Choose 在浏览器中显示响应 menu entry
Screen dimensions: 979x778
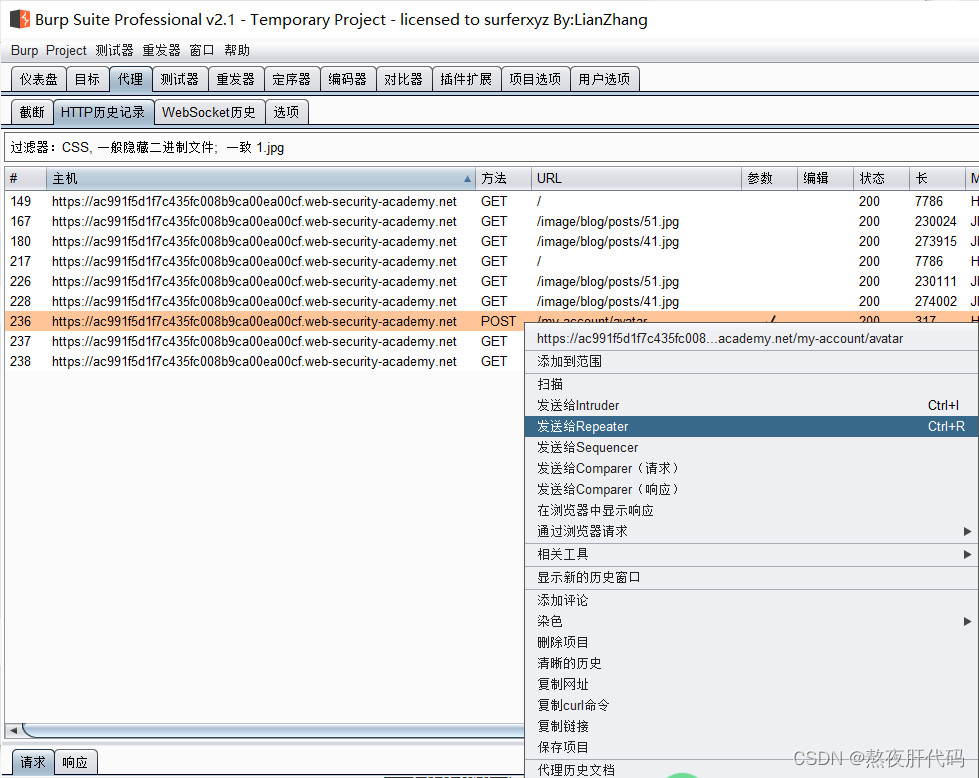coord(752,510)
